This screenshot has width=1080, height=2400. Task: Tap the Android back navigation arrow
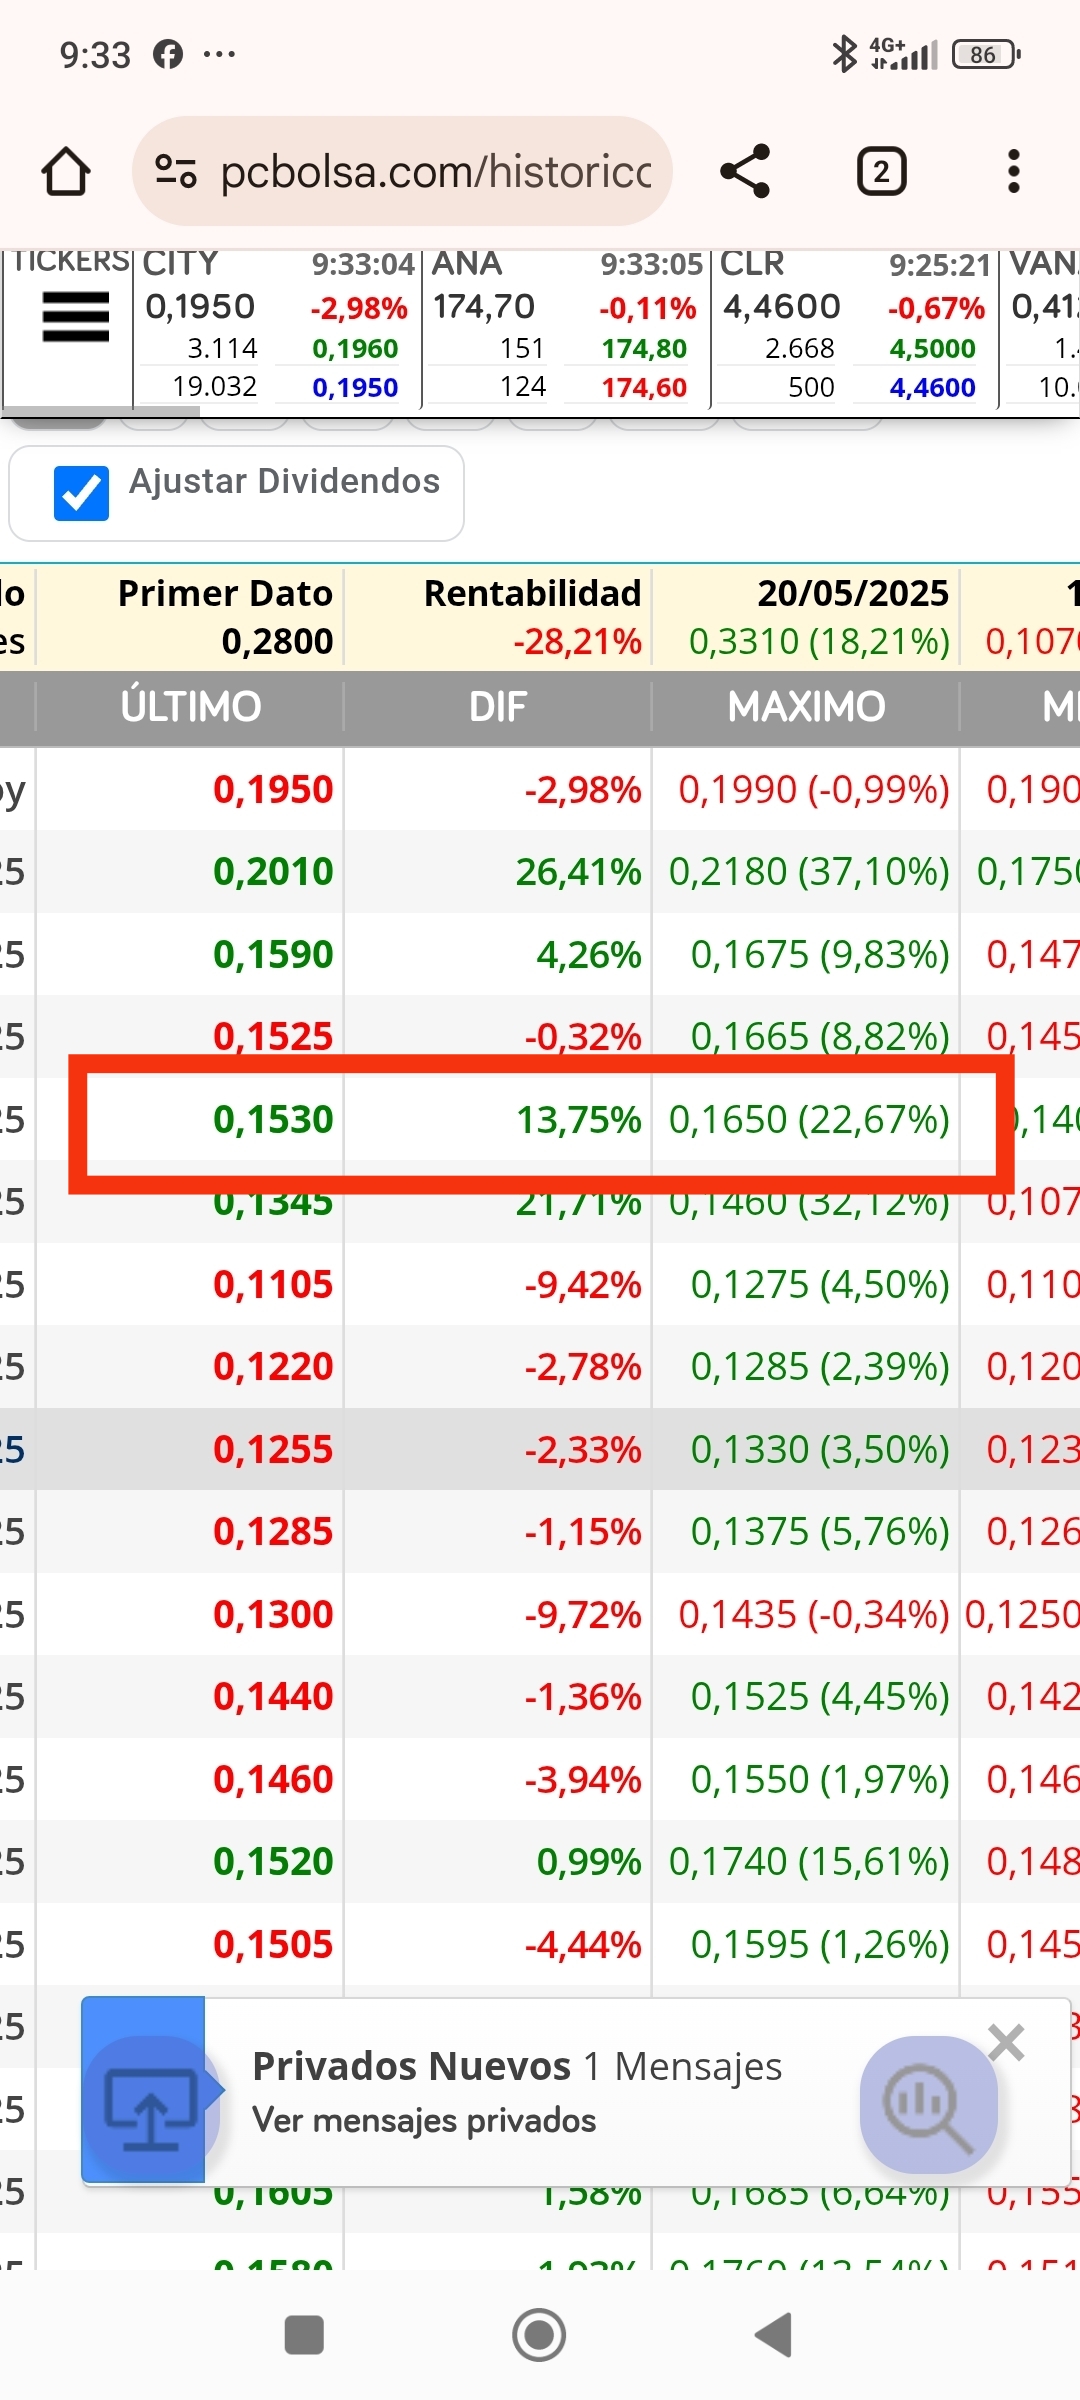pos(774,2336)
